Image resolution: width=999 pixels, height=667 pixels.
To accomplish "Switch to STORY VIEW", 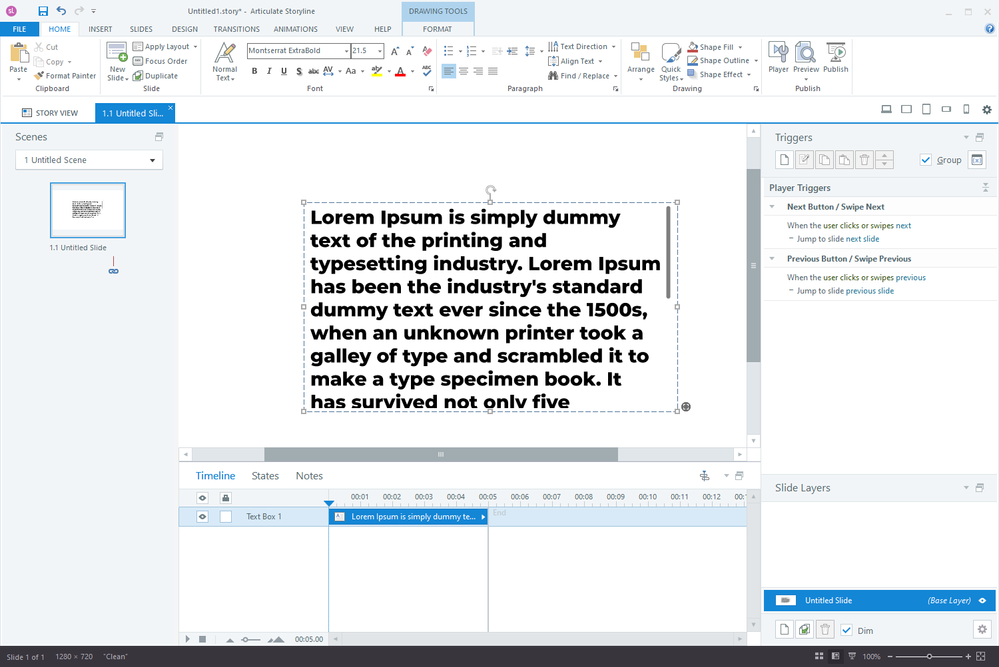I will (x=50, y=113).
